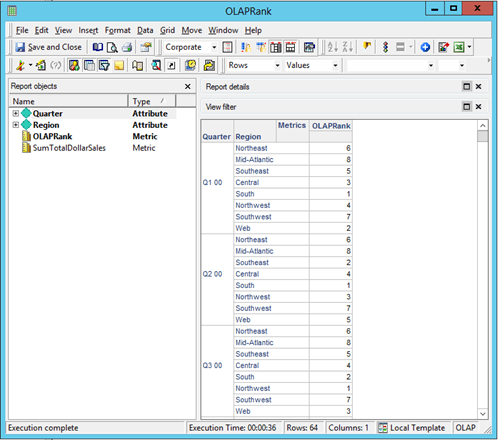Image resolution: width=498 pixels, height=440 pixels.
Task: Expand the Quarter attribute tree node
Action: tap(16, 113)
